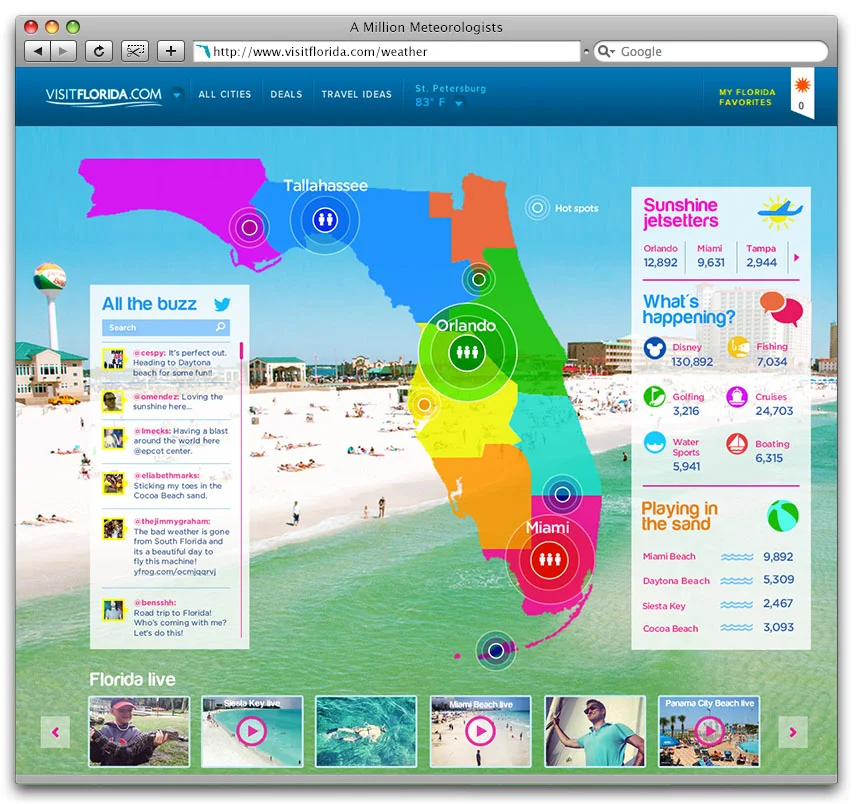Click the Florida favicon in the address bar
The image size is (858, 804).
click(204, 51)
